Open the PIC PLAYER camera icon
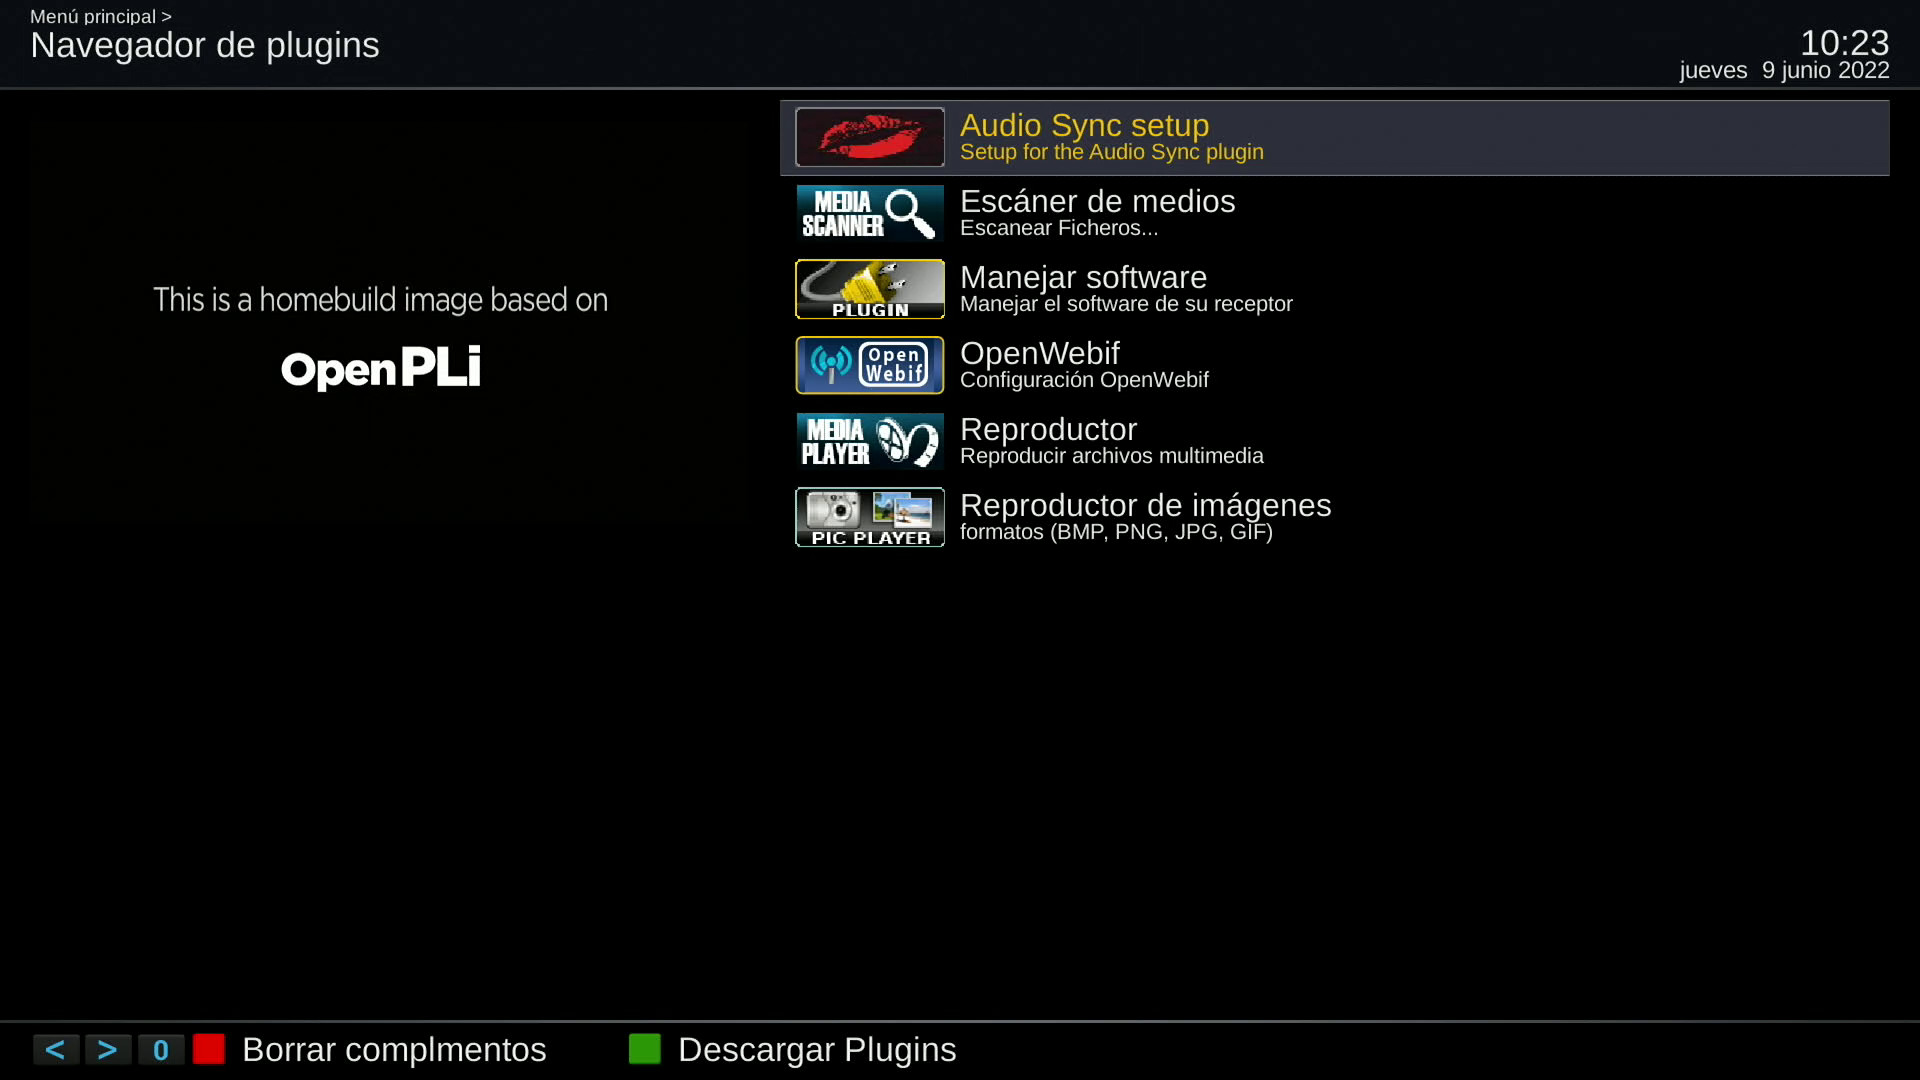Screen dimensions: 1920x1080 click(x=869, y=517)
